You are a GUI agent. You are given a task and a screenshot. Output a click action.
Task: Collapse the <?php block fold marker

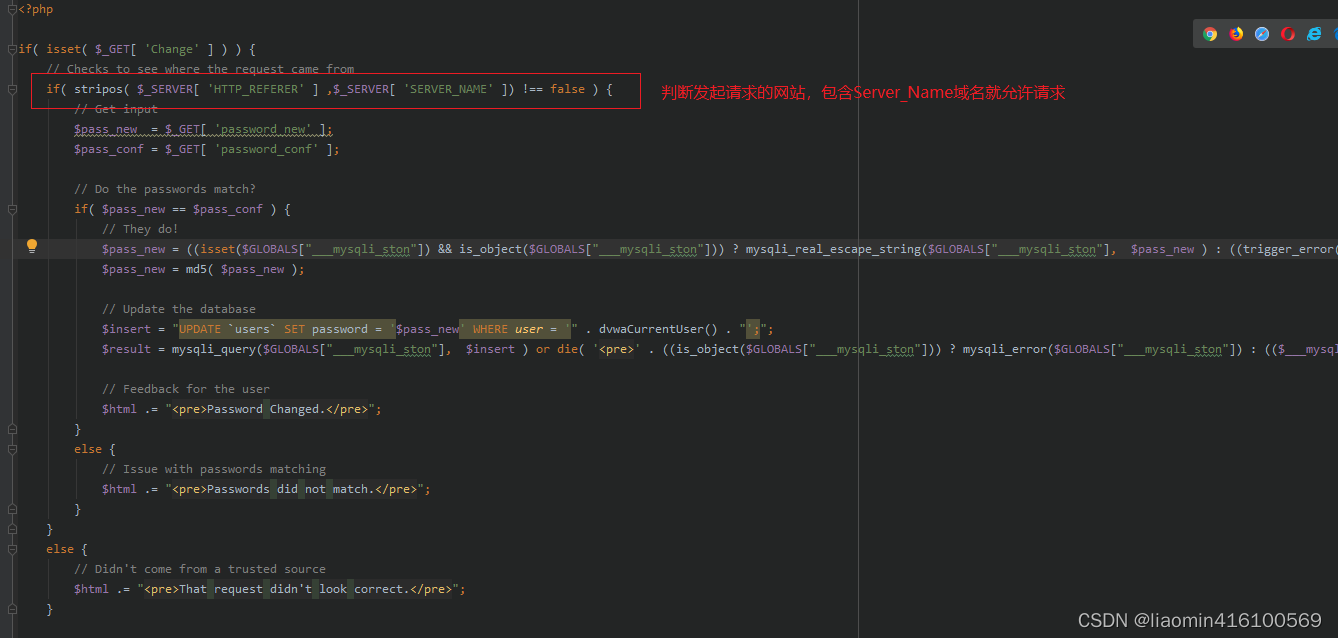pos(12,9)
